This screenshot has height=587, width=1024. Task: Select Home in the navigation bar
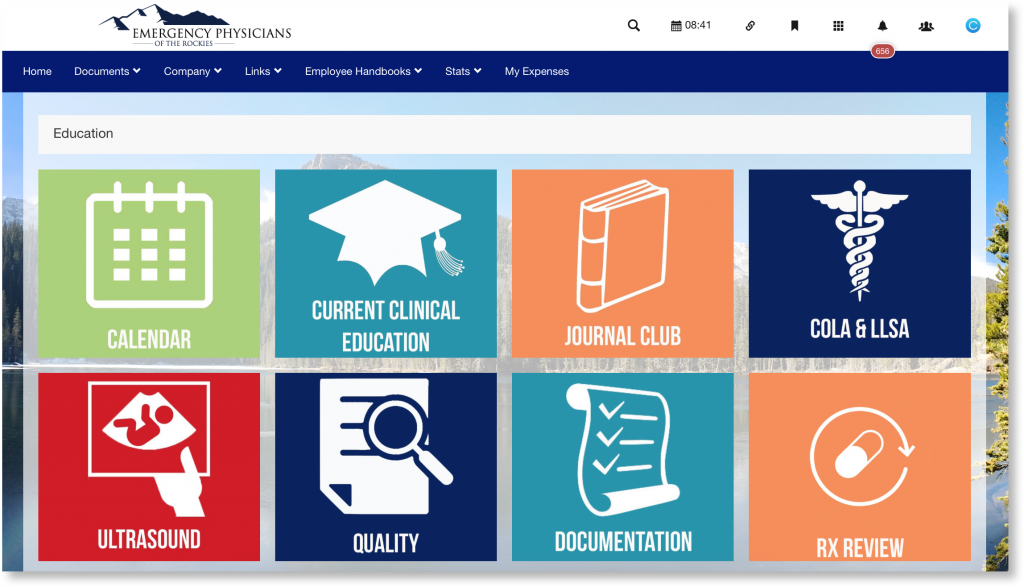click(37, 71)
